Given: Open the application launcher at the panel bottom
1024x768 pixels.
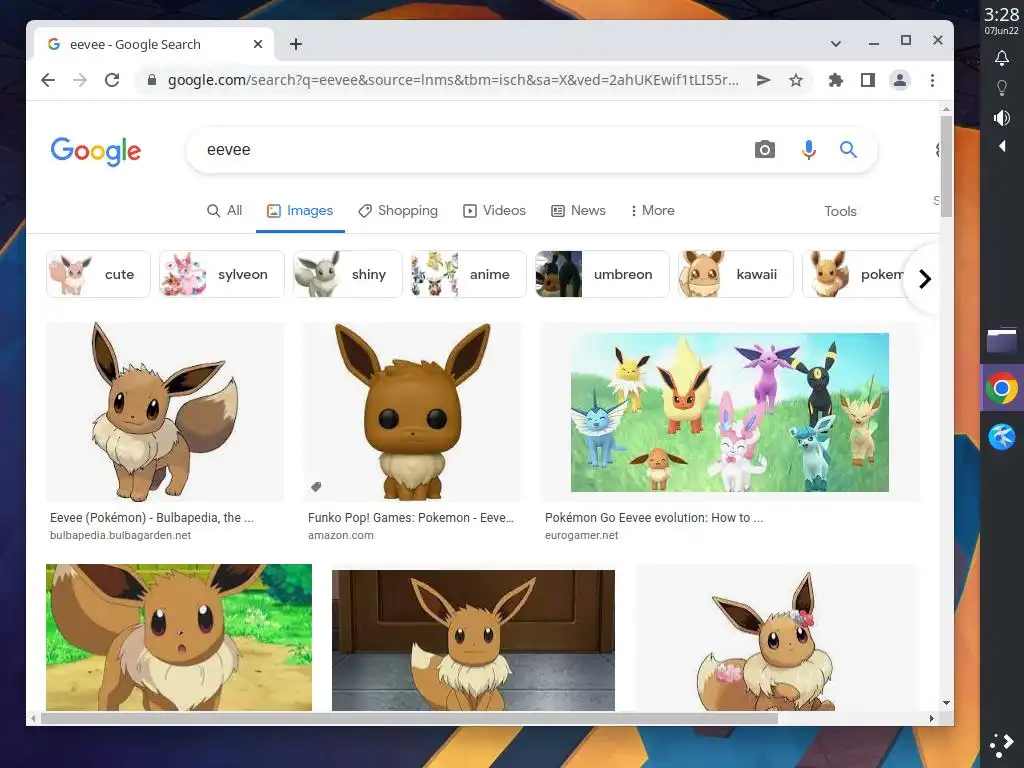Looking at the screenshot, I should click(x=1002, y=745).
